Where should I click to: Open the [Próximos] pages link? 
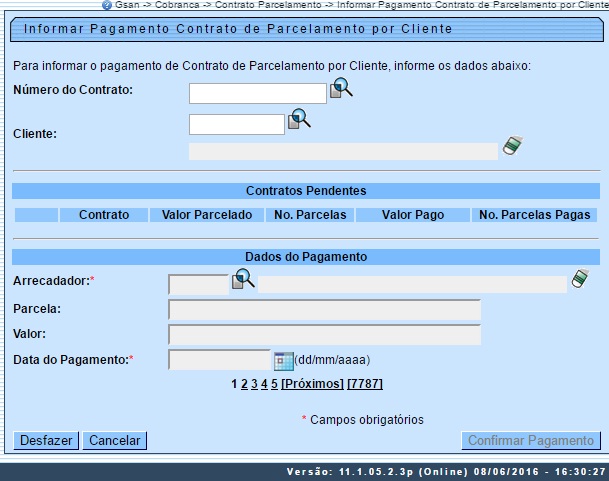click(x=312, y=384)
